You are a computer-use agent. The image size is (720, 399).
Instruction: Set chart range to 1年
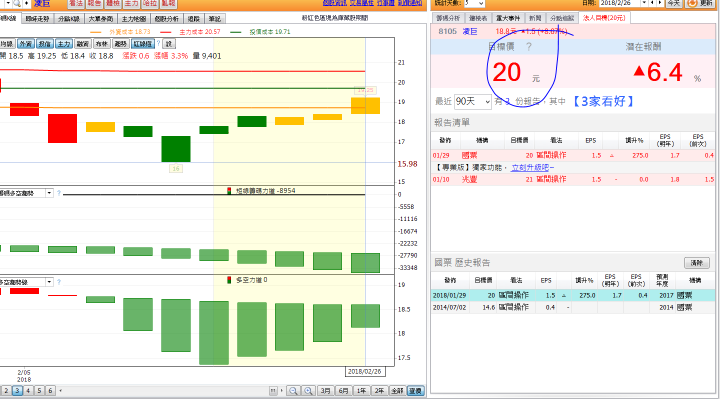(x=362, y=391)
